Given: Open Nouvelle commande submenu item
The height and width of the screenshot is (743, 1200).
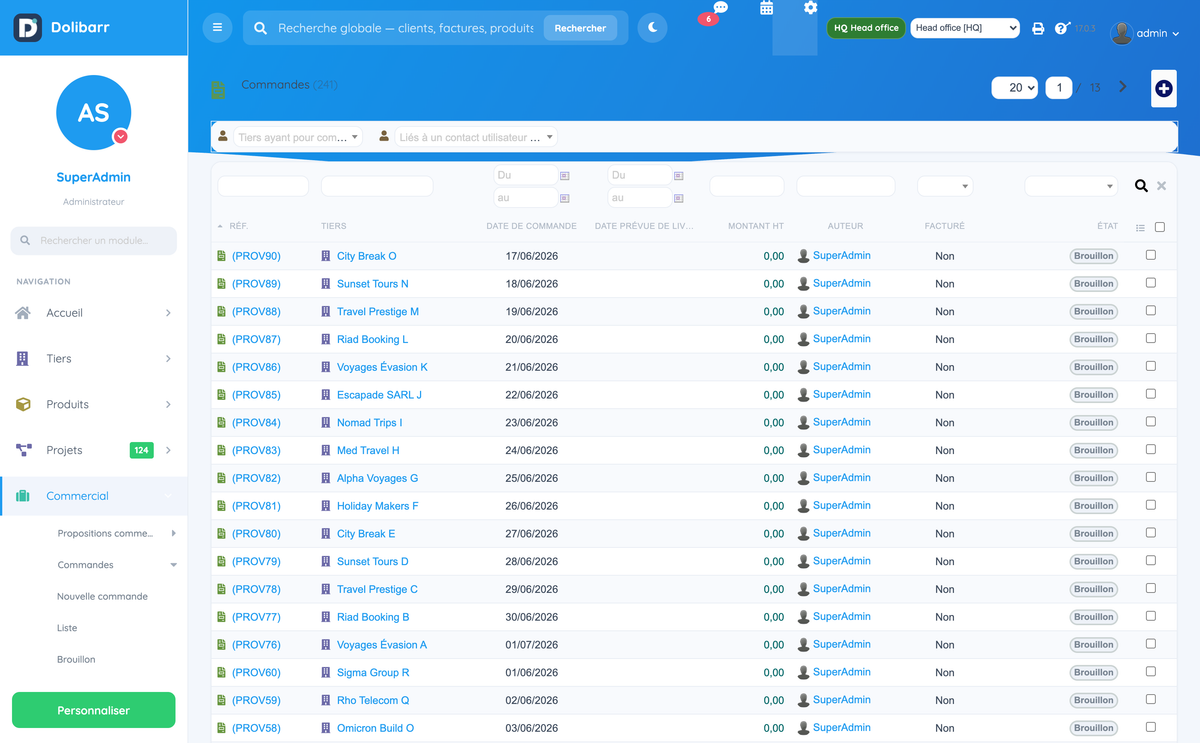Looking at the screenshot, I should pos(102,597).
